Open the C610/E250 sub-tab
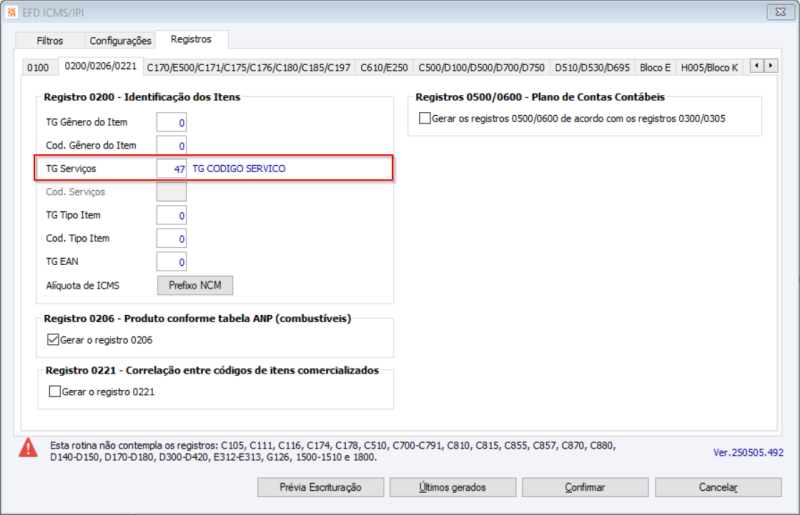This screenshot has height=515, width=800. [x=384, y=67]
